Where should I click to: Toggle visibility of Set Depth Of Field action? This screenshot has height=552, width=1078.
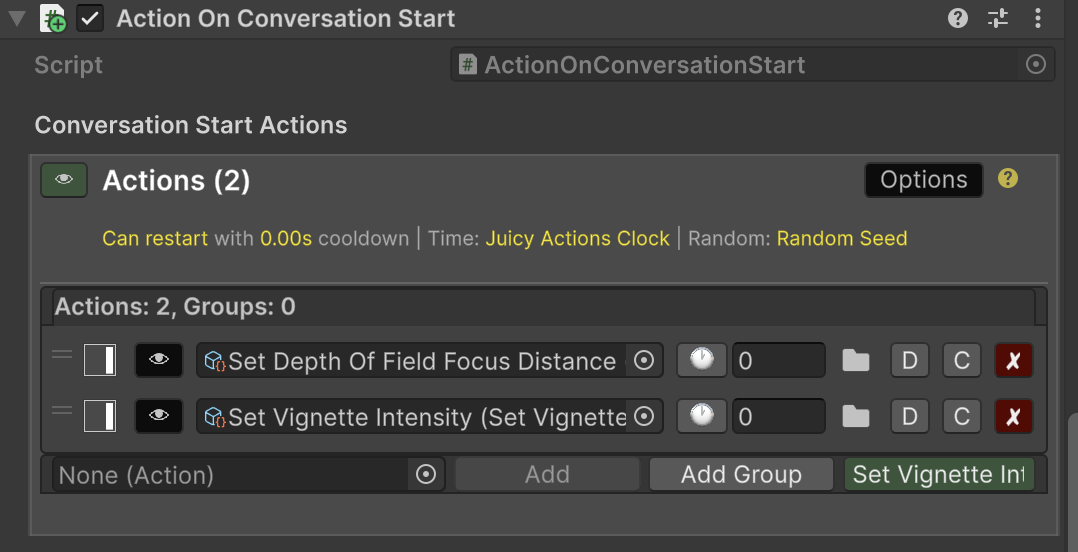pos(159,360)
